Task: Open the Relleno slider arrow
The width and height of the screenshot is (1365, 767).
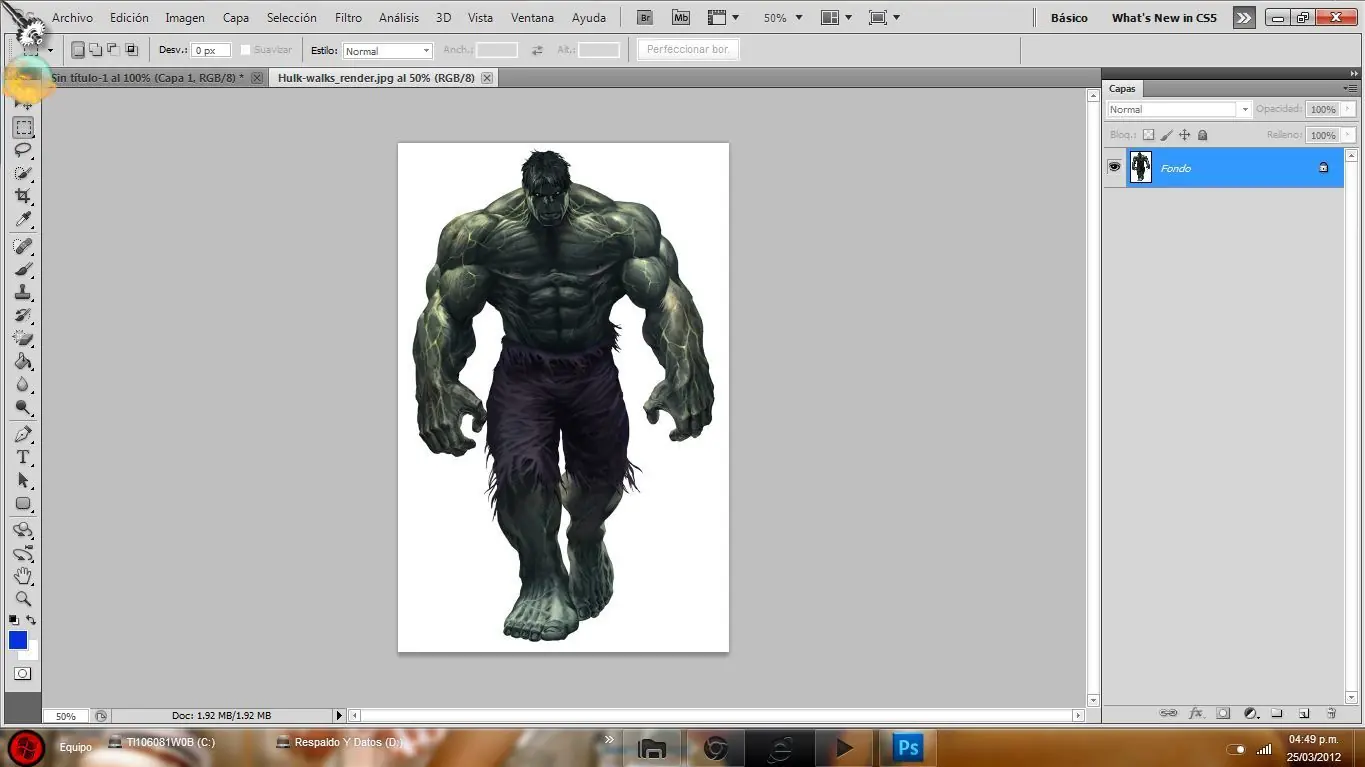Action: (1349, 135)
